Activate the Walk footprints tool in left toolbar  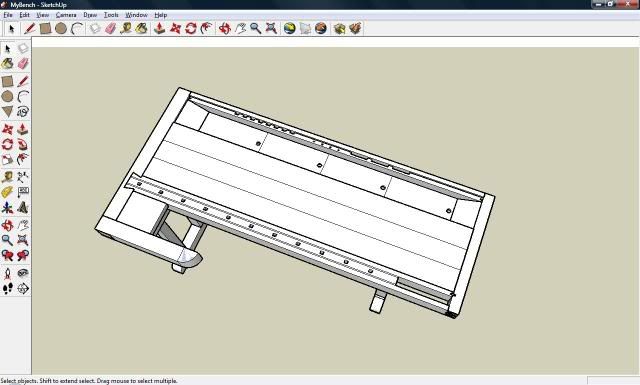coord(7,289)
